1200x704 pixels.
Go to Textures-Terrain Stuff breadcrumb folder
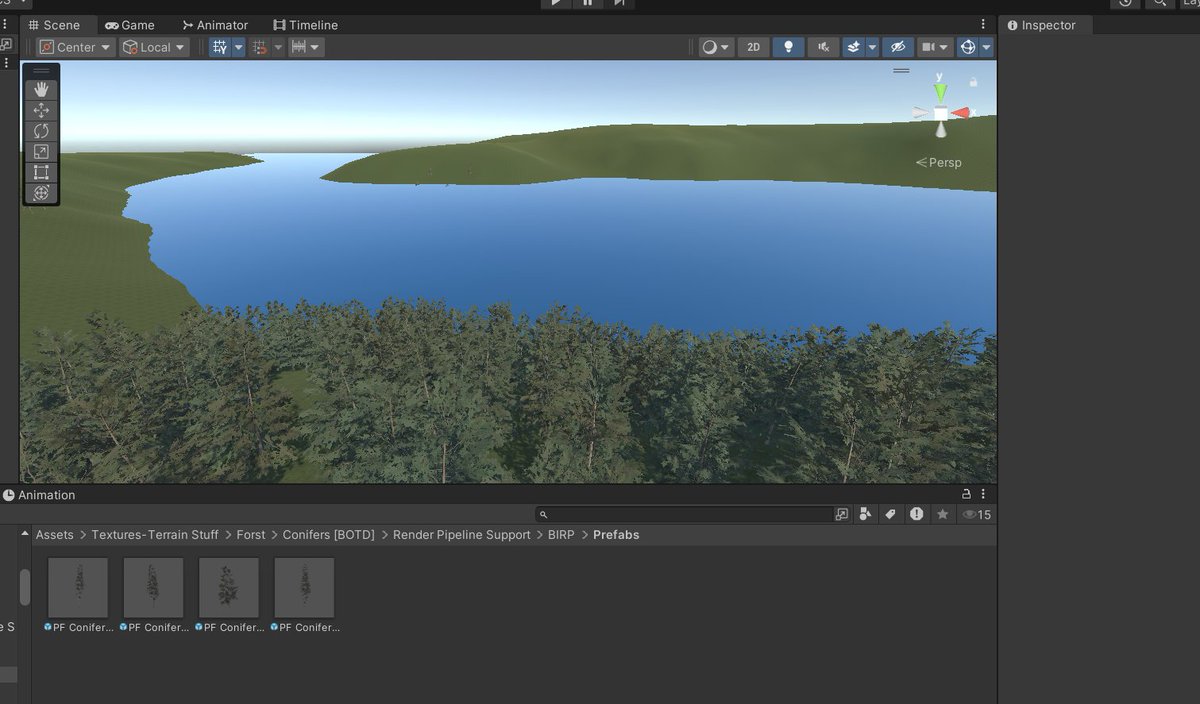click(x=155, y=535)
